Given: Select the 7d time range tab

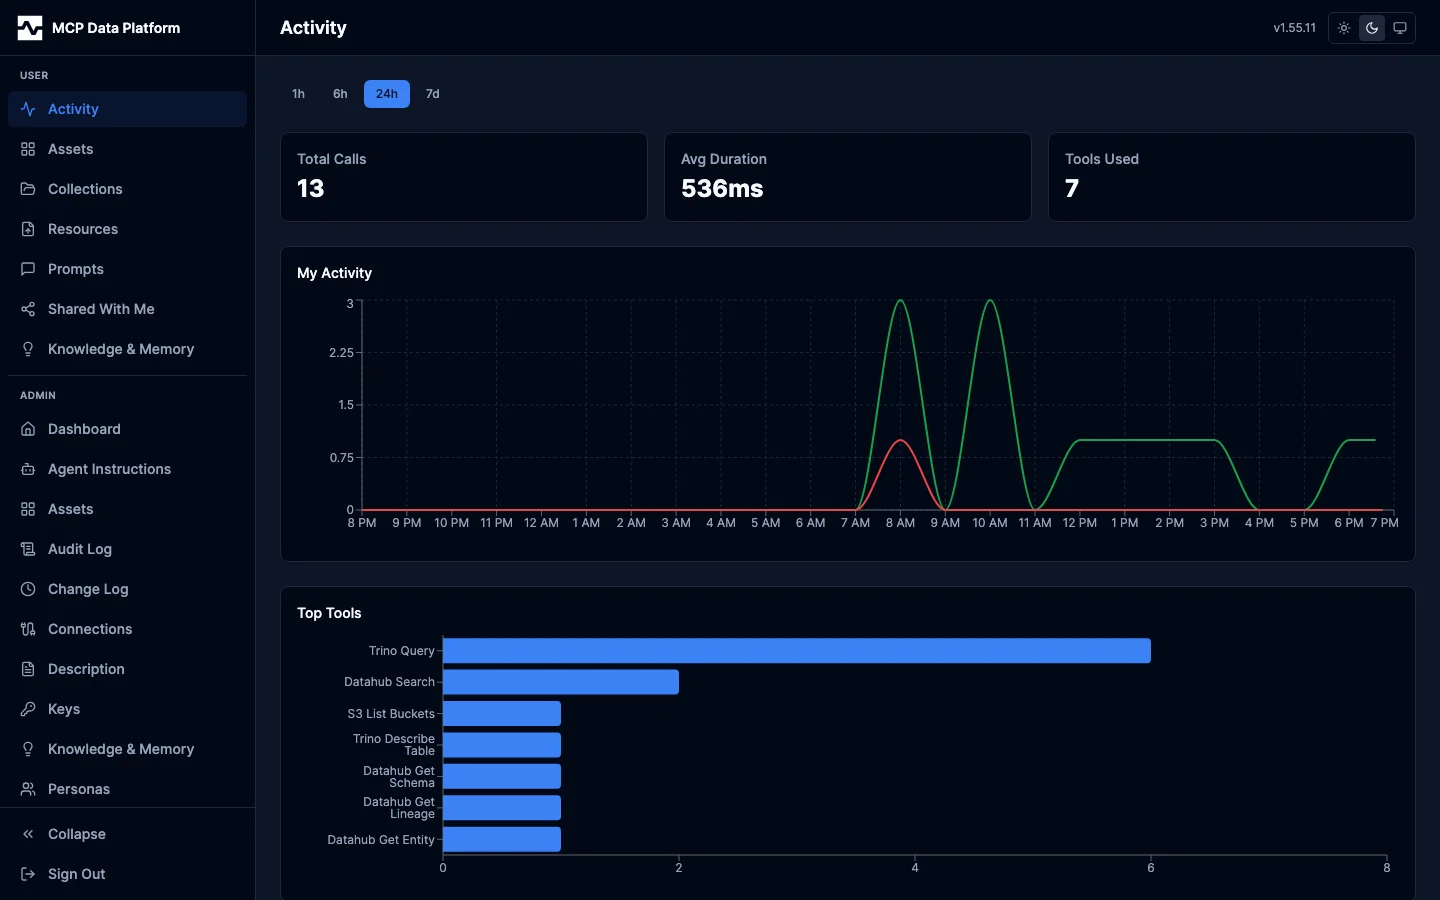Looking at the screenshot, I should pyautogui.click(x=432, y=94).
